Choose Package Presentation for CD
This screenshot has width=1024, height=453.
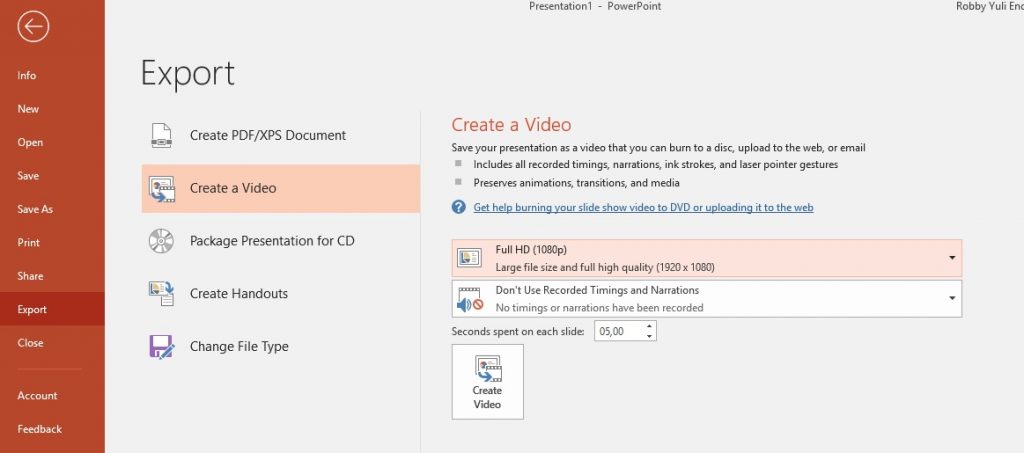tap(281, 241)
